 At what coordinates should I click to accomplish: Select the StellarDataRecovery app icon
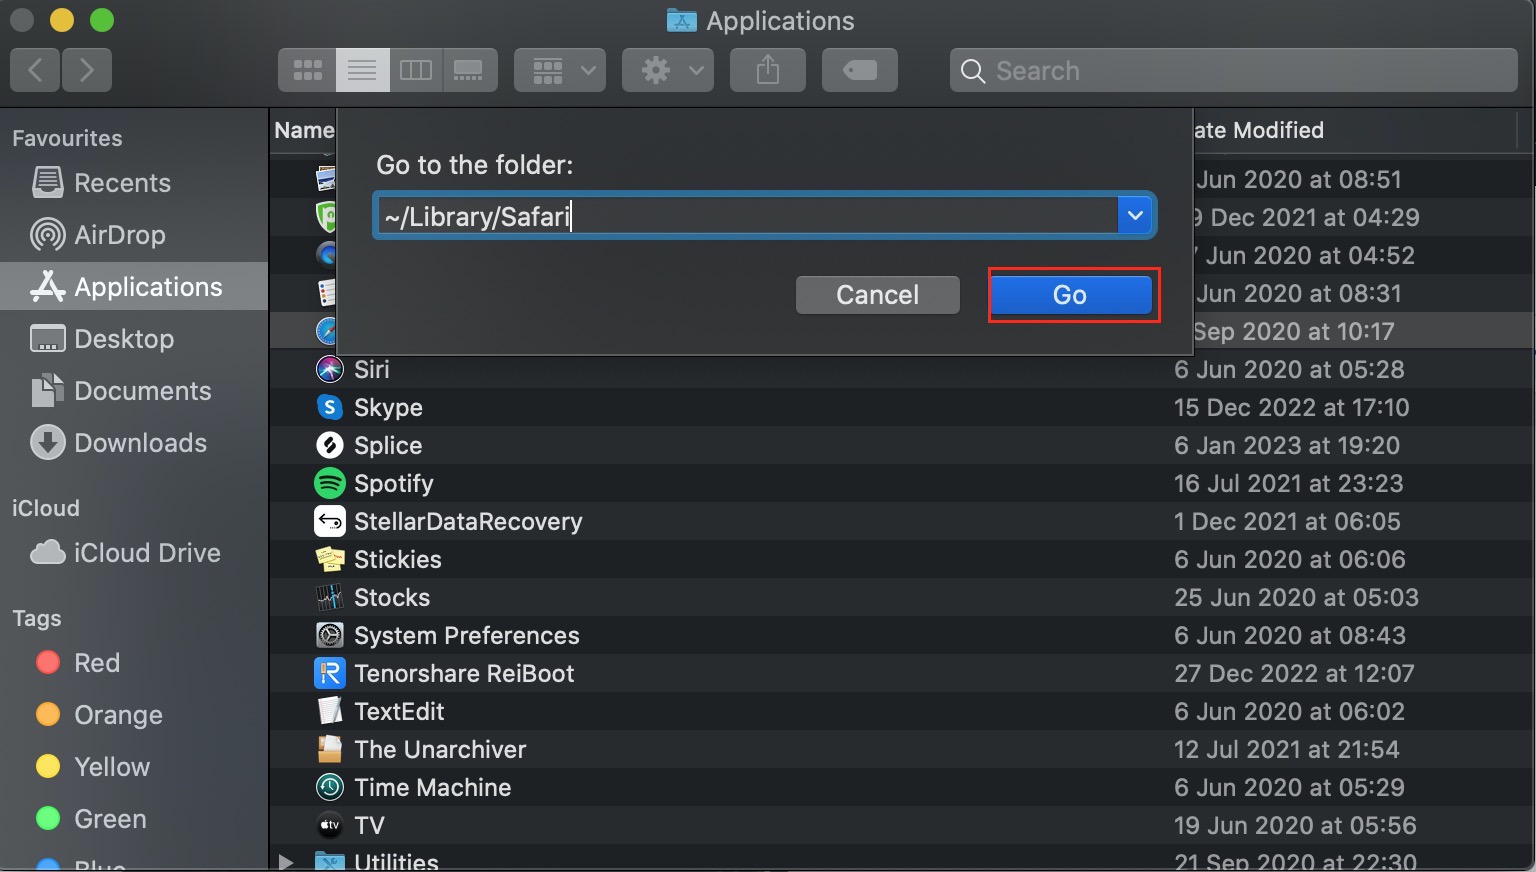click(329, 521)
